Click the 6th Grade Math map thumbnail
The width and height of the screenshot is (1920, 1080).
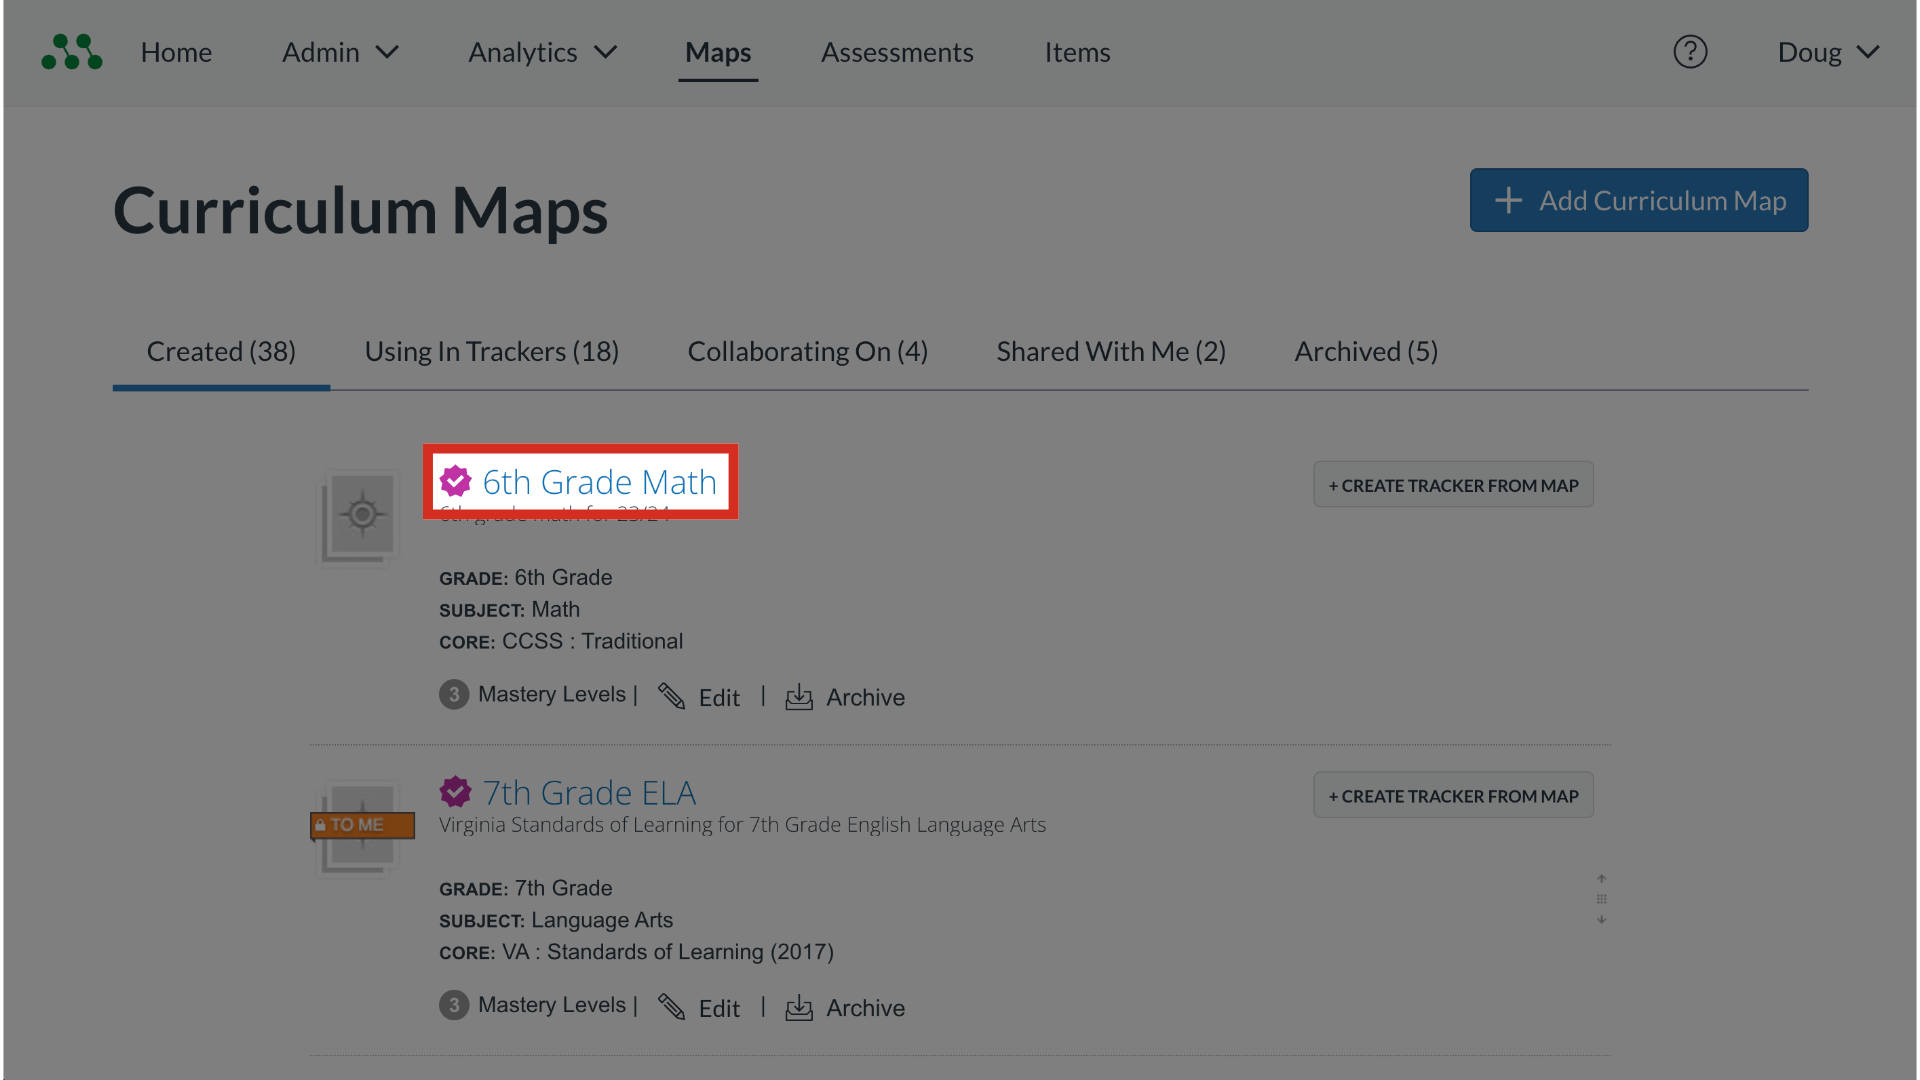point(359,518)
